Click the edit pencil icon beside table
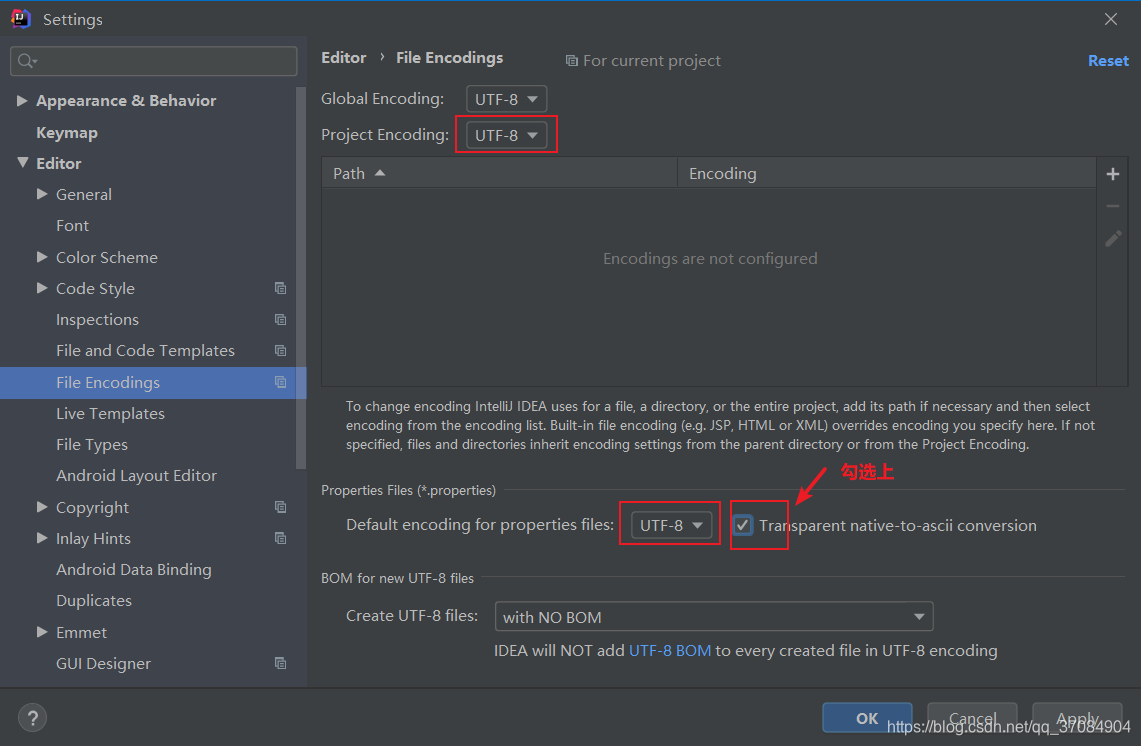Image resolution: width=1141 pixels, height=746 pixels. 1113,239
